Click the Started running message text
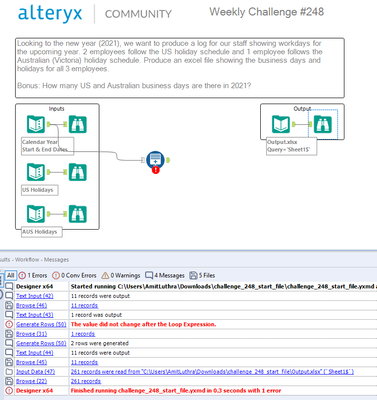This screenshot has height=400, width=377. (x=223, y=286)
